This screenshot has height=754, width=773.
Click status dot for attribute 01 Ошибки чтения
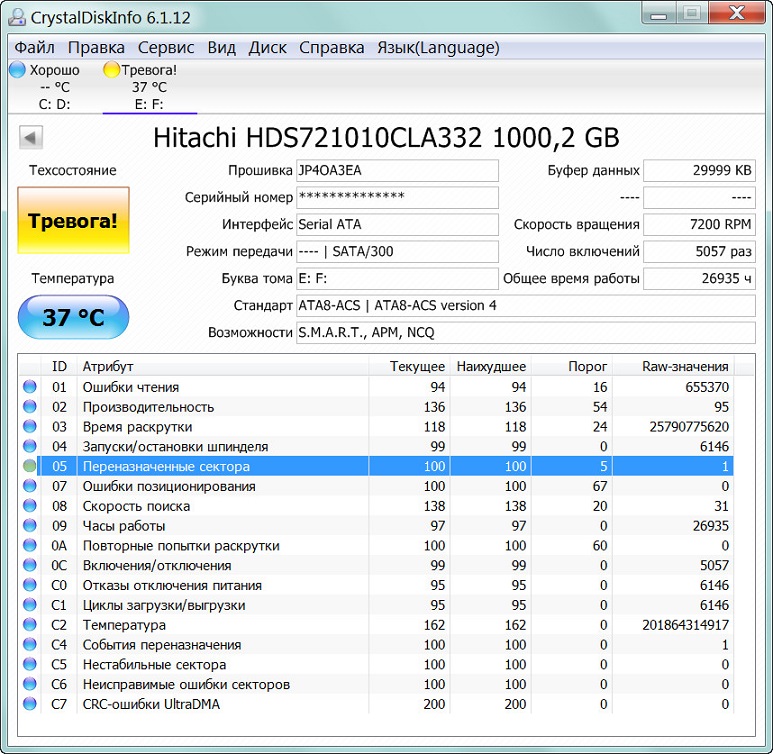[x=30, y=387]
